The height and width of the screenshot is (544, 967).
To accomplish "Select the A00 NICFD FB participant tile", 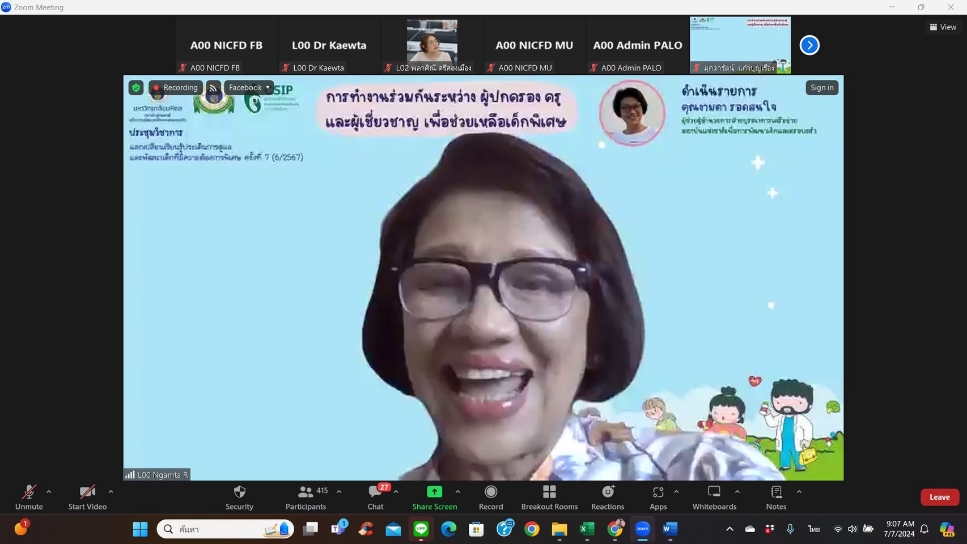I will [226, 45].
